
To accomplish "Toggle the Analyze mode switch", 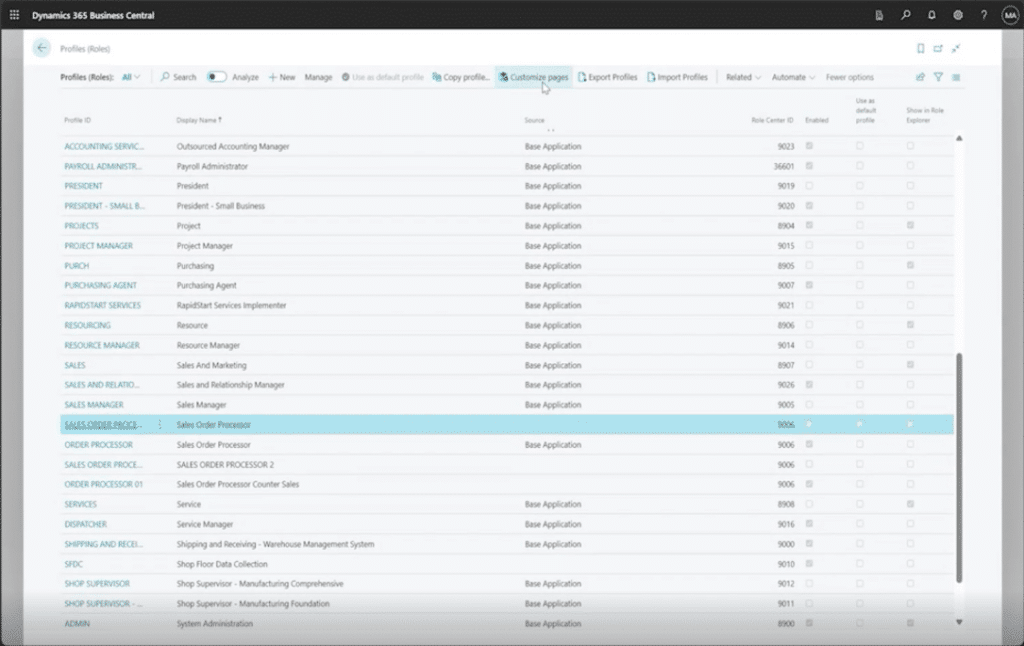I will 216,77.
